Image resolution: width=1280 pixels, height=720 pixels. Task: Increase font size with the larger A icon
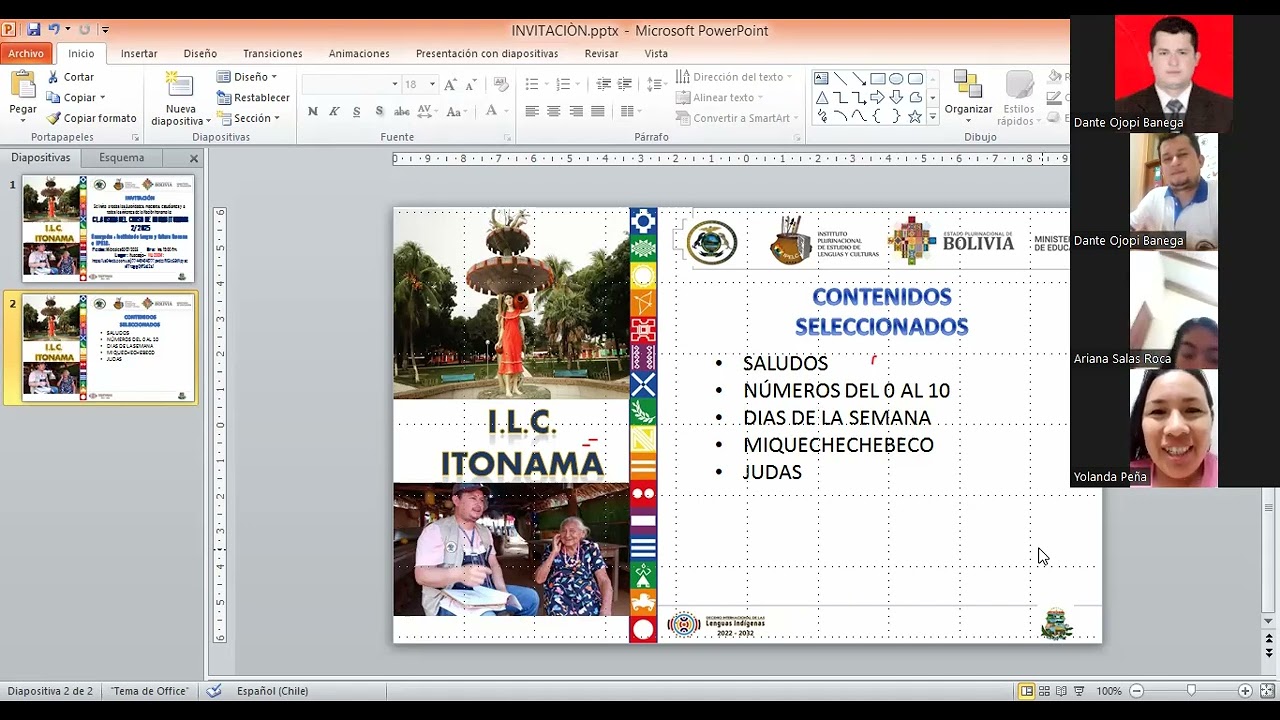450,85
